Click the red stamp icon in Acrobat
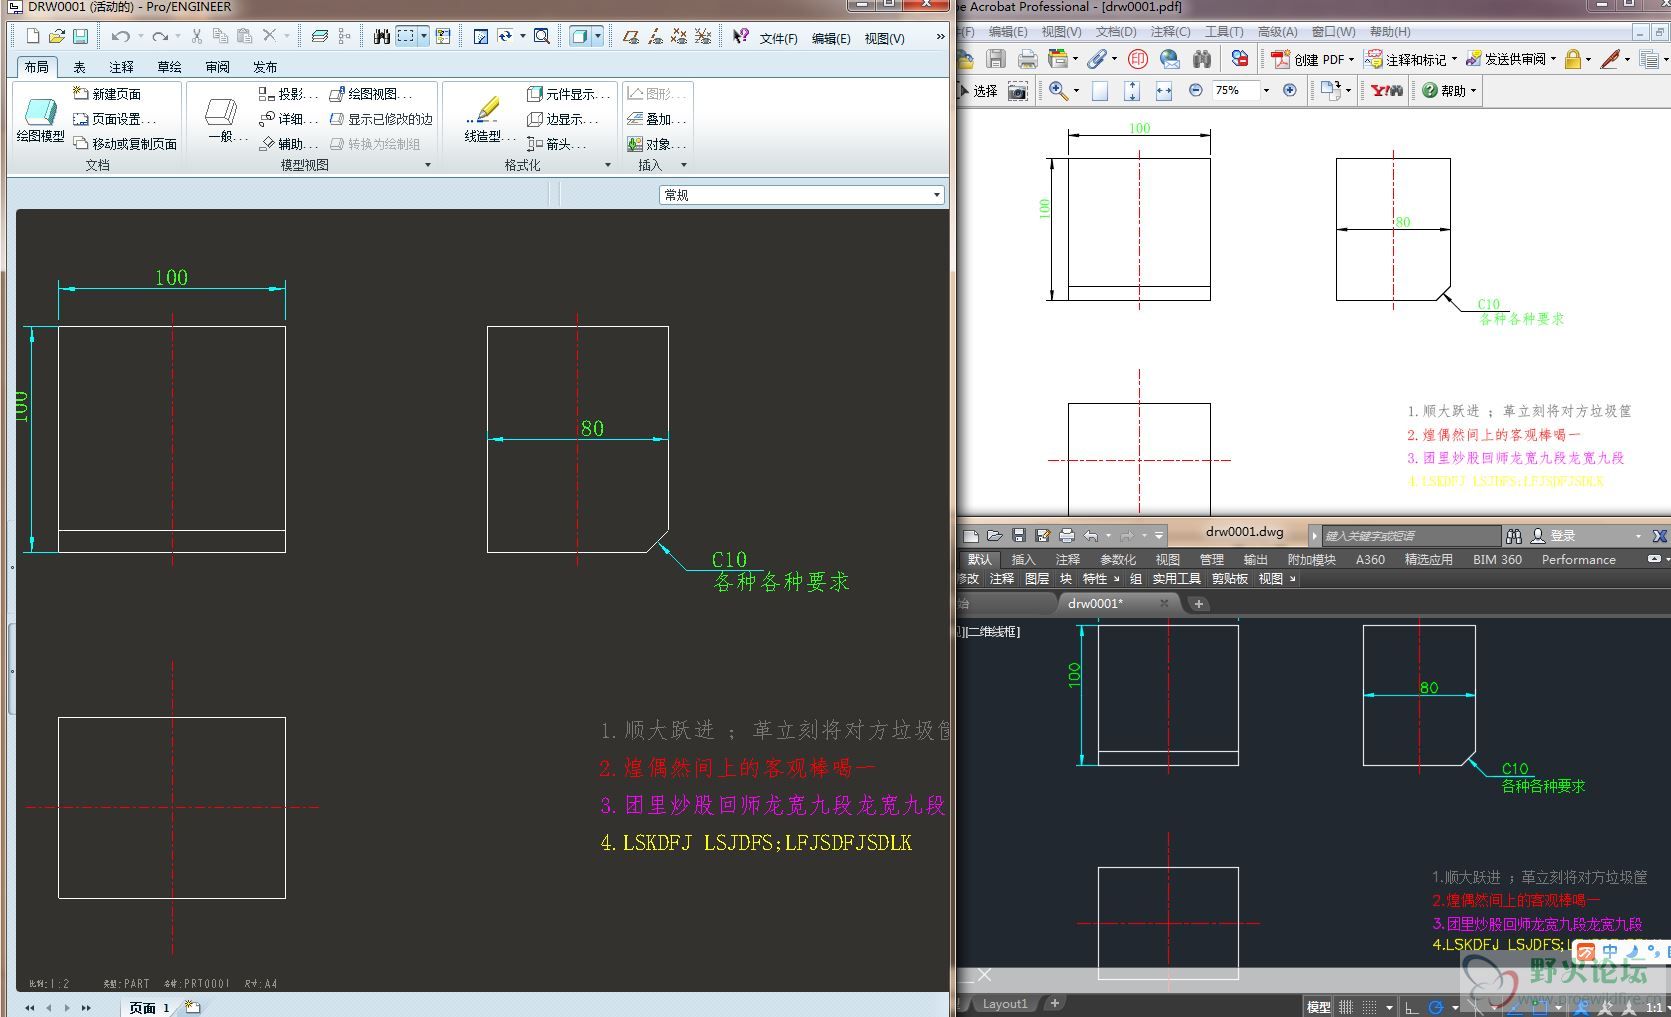The height and width of the screenshot is (1017, 1671). click(x=1138, y=59)
